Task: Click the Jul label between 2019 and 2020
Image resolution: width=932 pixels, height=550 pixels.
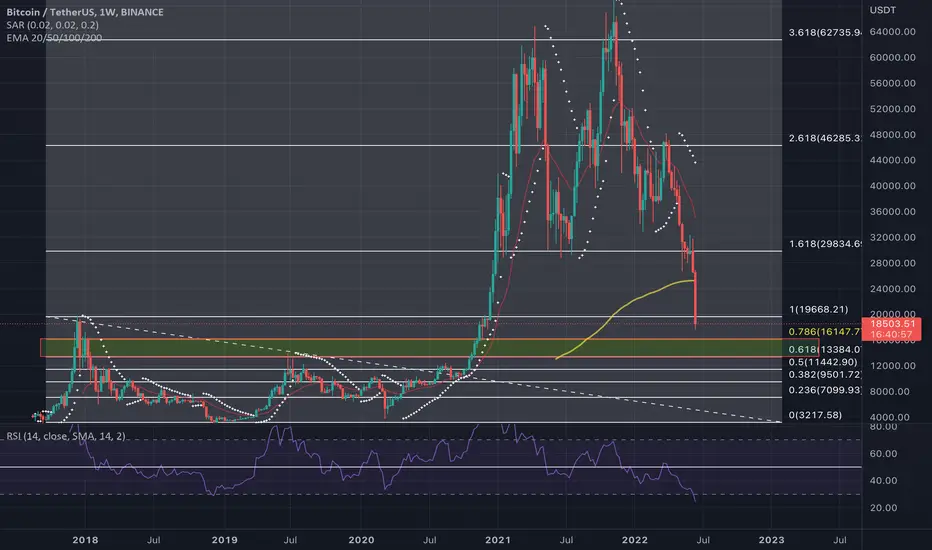Action: pos(290,540)
